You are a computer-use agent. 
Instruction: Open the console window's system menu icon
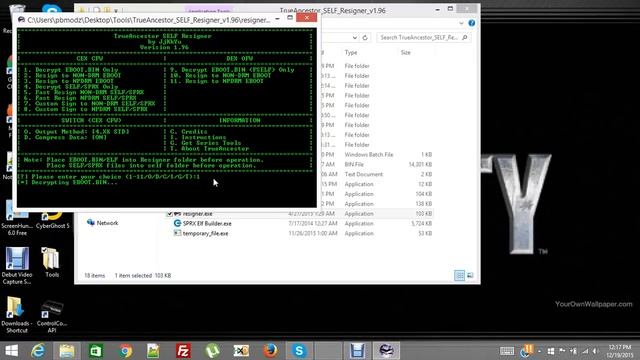(21, 20)
